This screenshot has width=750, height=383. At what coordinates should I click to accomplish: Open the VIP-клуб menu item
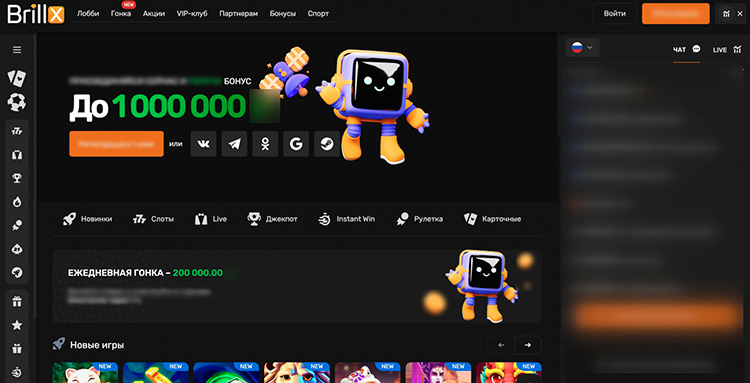[x=192, y=14]
